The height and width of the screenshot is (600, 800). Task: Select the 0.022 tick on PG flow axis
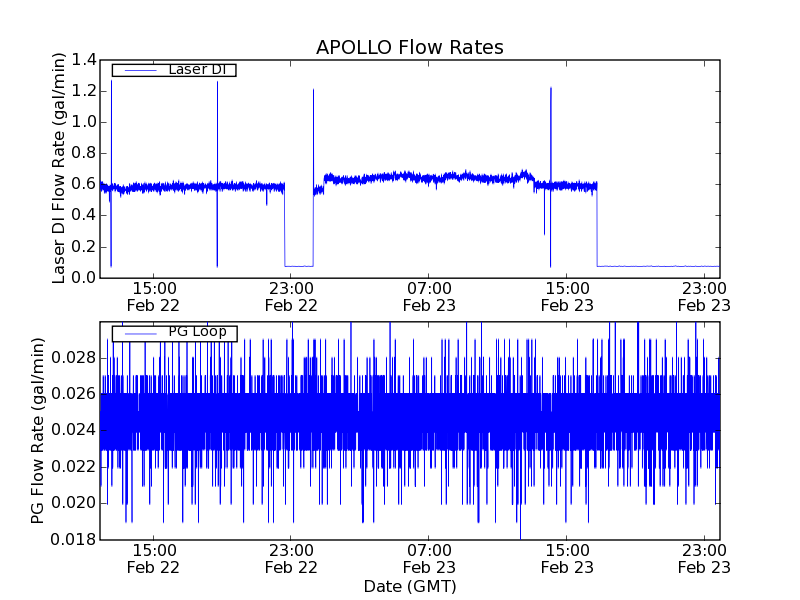point(73,467)
